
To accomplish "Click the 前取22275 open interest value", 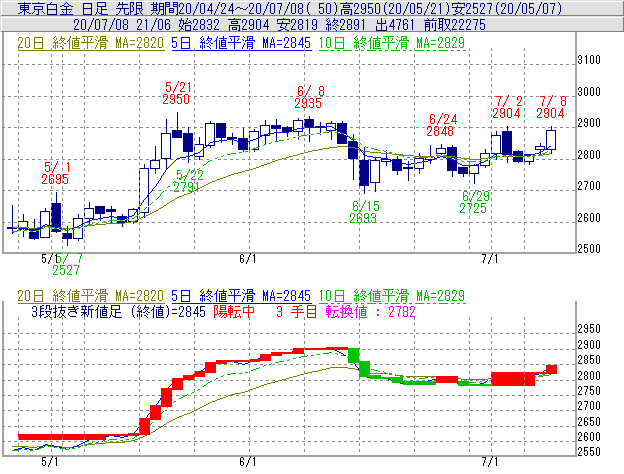I will [455, 25].
